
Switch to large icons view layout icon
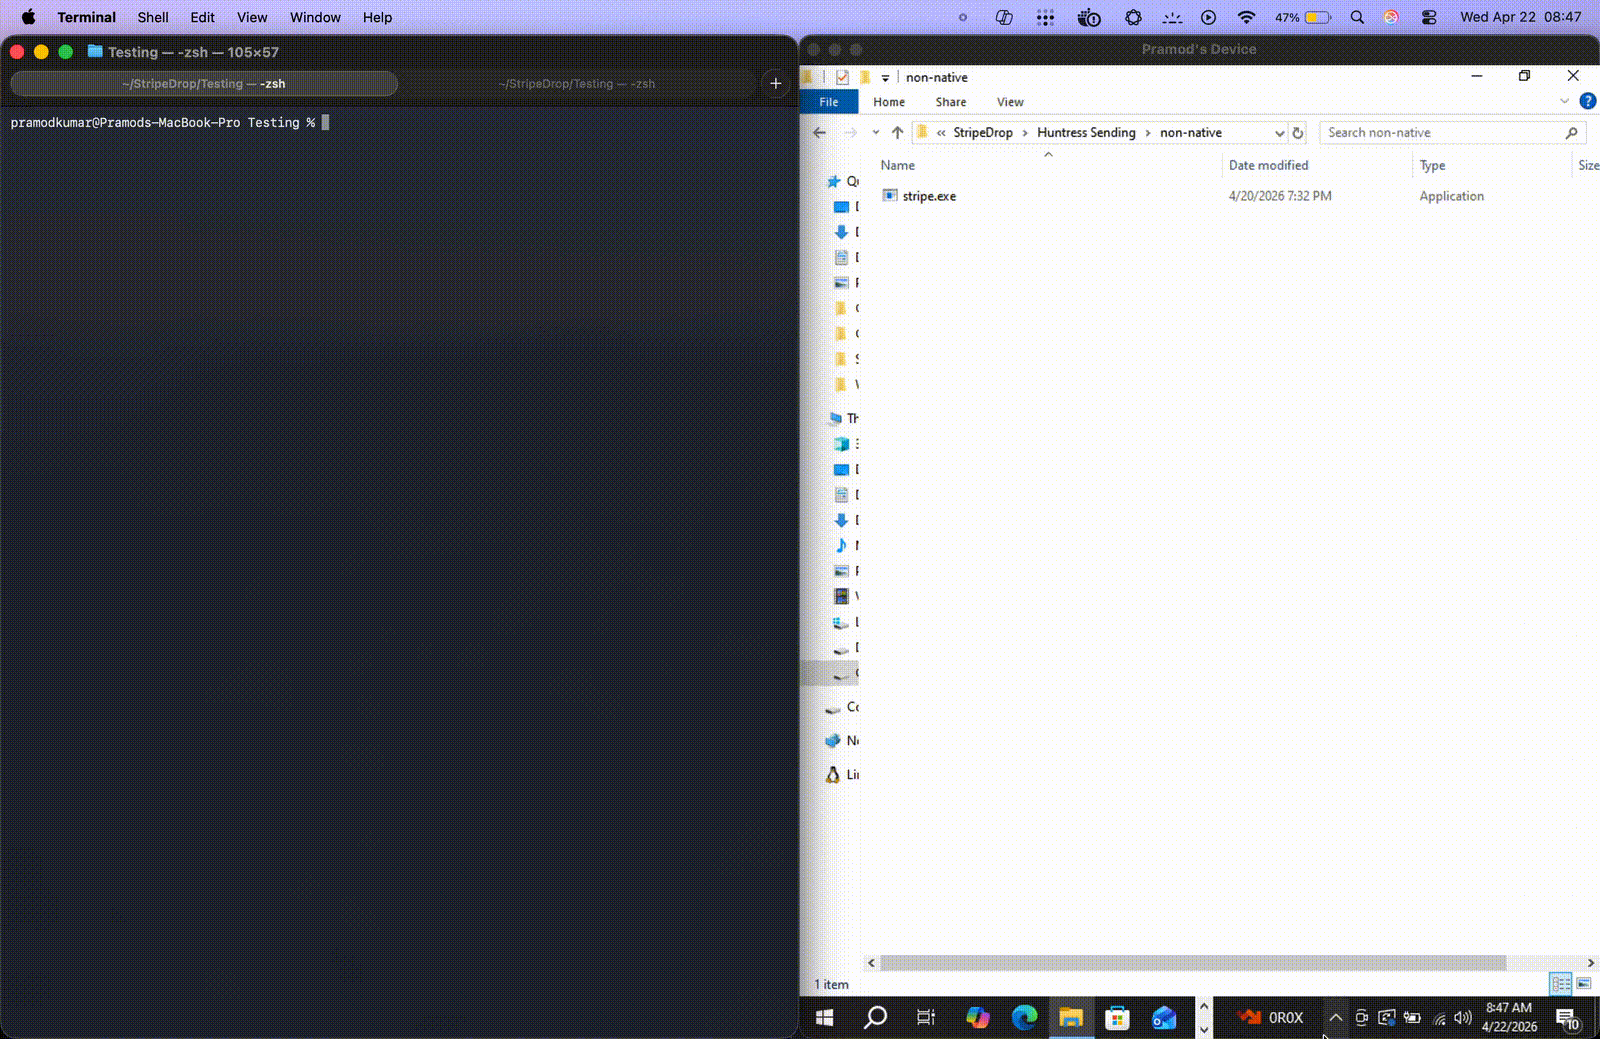[1584, 984]
